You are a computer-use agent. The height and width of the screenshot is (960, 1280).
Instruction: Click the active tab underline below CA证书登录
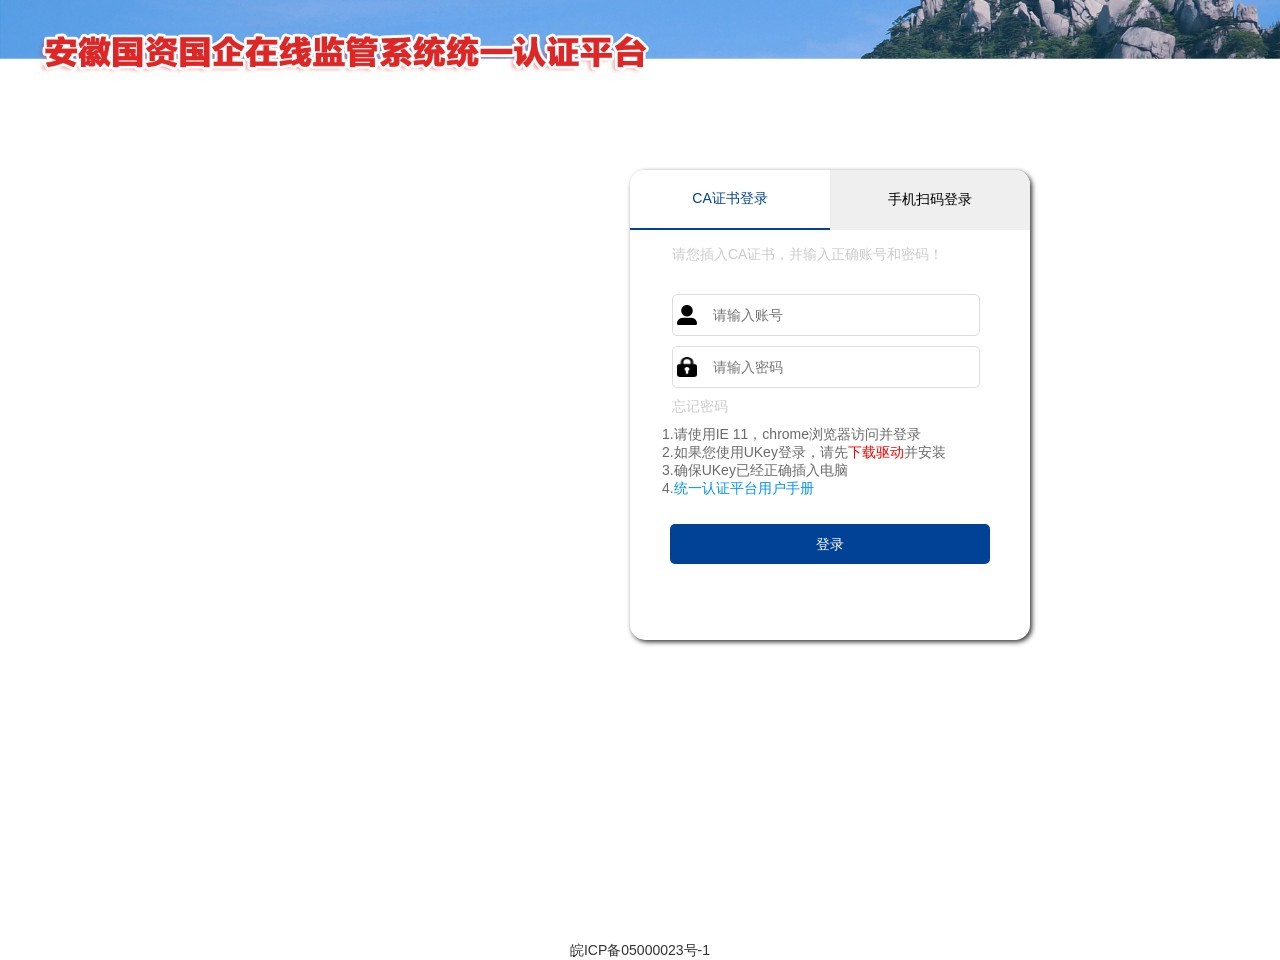click(x=730, y=228)
